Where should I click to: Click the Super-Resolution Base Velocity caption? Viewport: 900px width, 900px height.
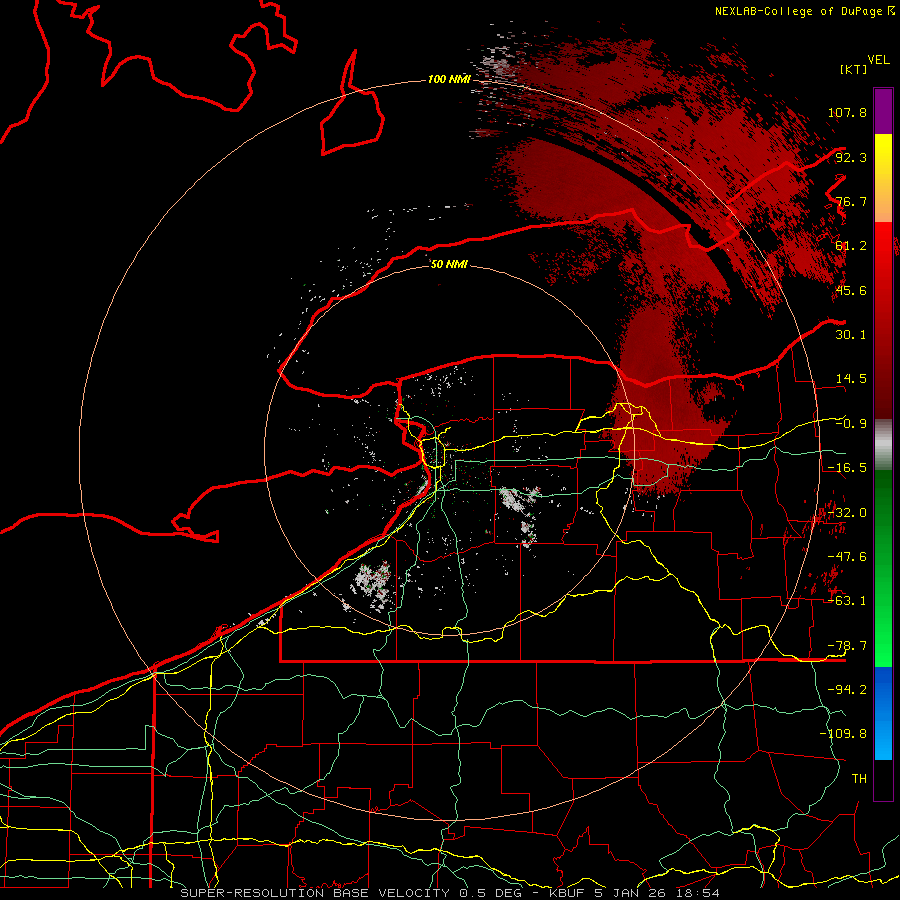pos(450,893)
